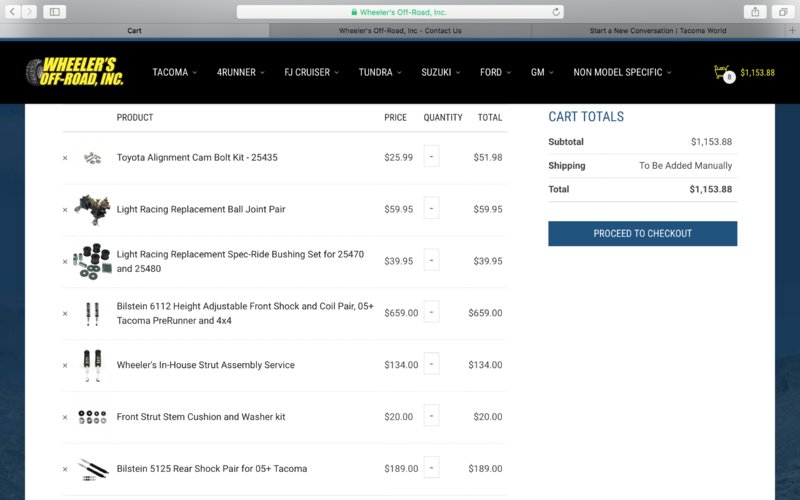Edit quantity for Strut Stem Cushion kit
The image size is (800, 500).
(432, 416)
